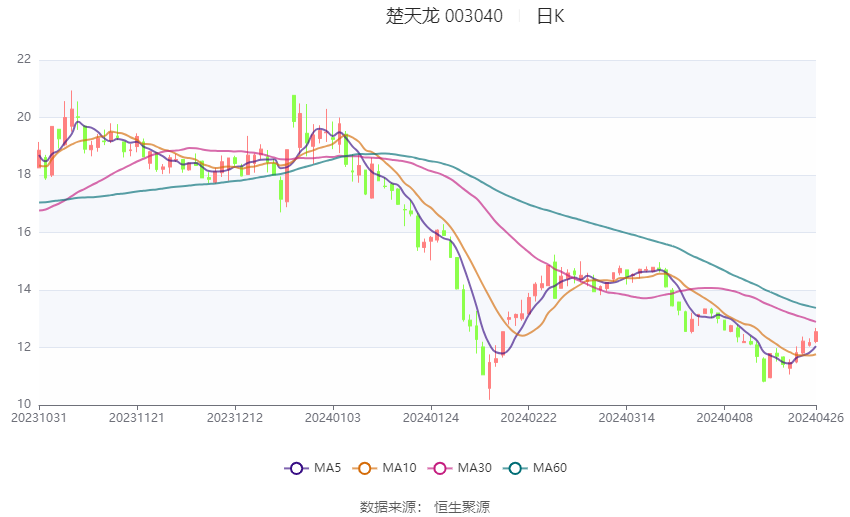
Task: Toggle the MA5 legend series
Action: pos(310,468)
